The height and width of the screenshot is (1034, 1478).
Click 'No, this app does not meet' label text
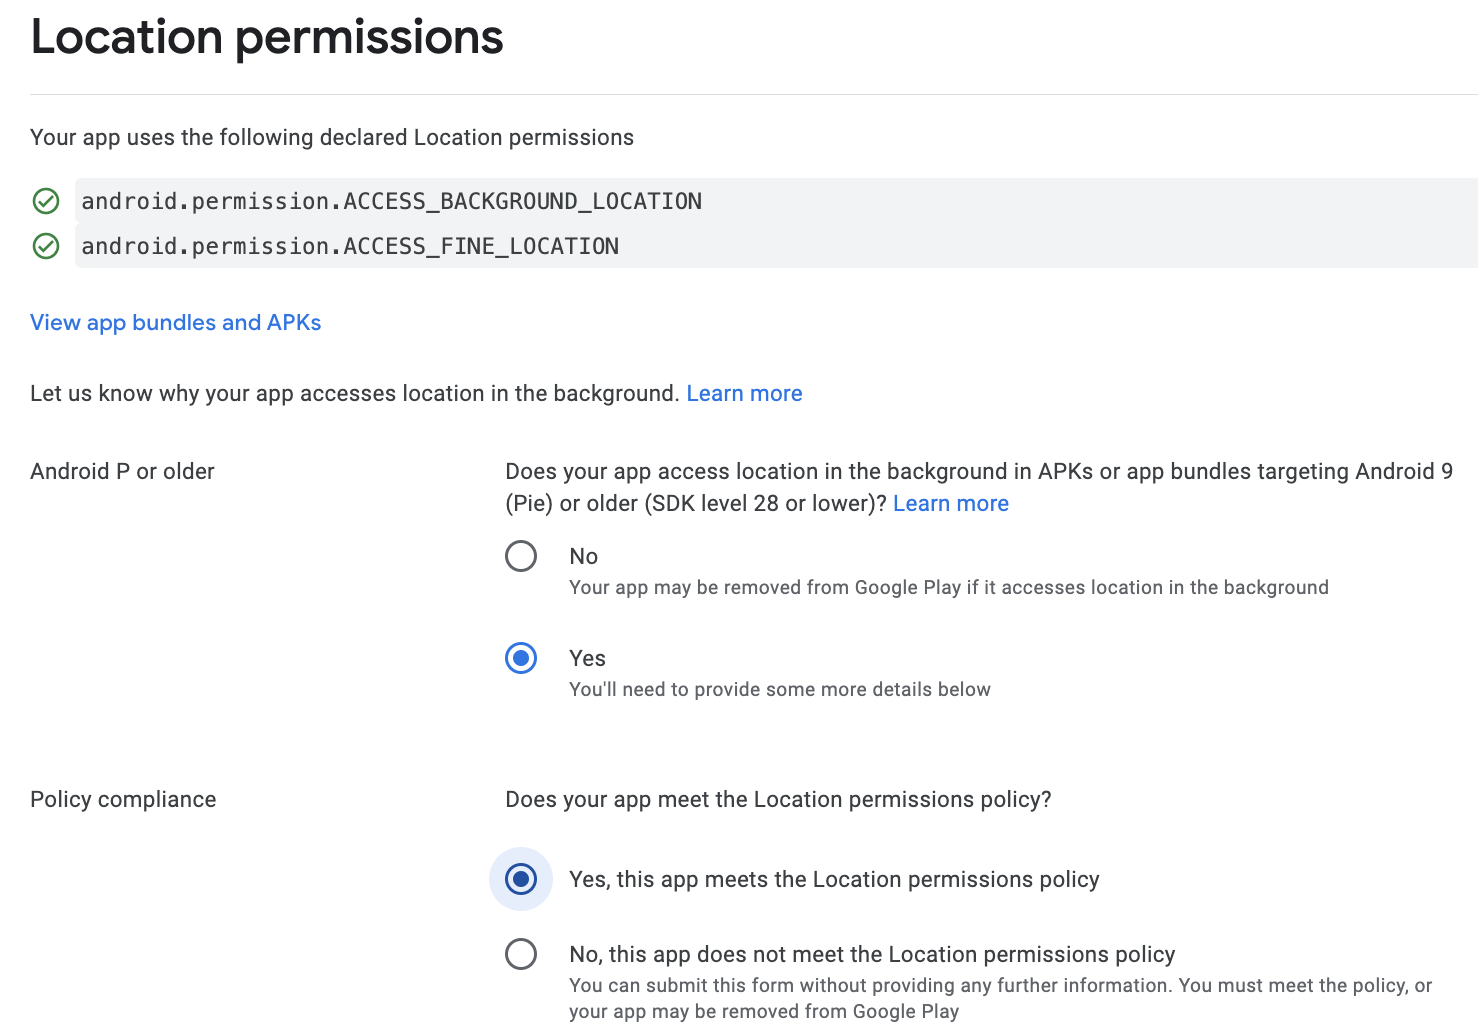(x=871, y=954)
